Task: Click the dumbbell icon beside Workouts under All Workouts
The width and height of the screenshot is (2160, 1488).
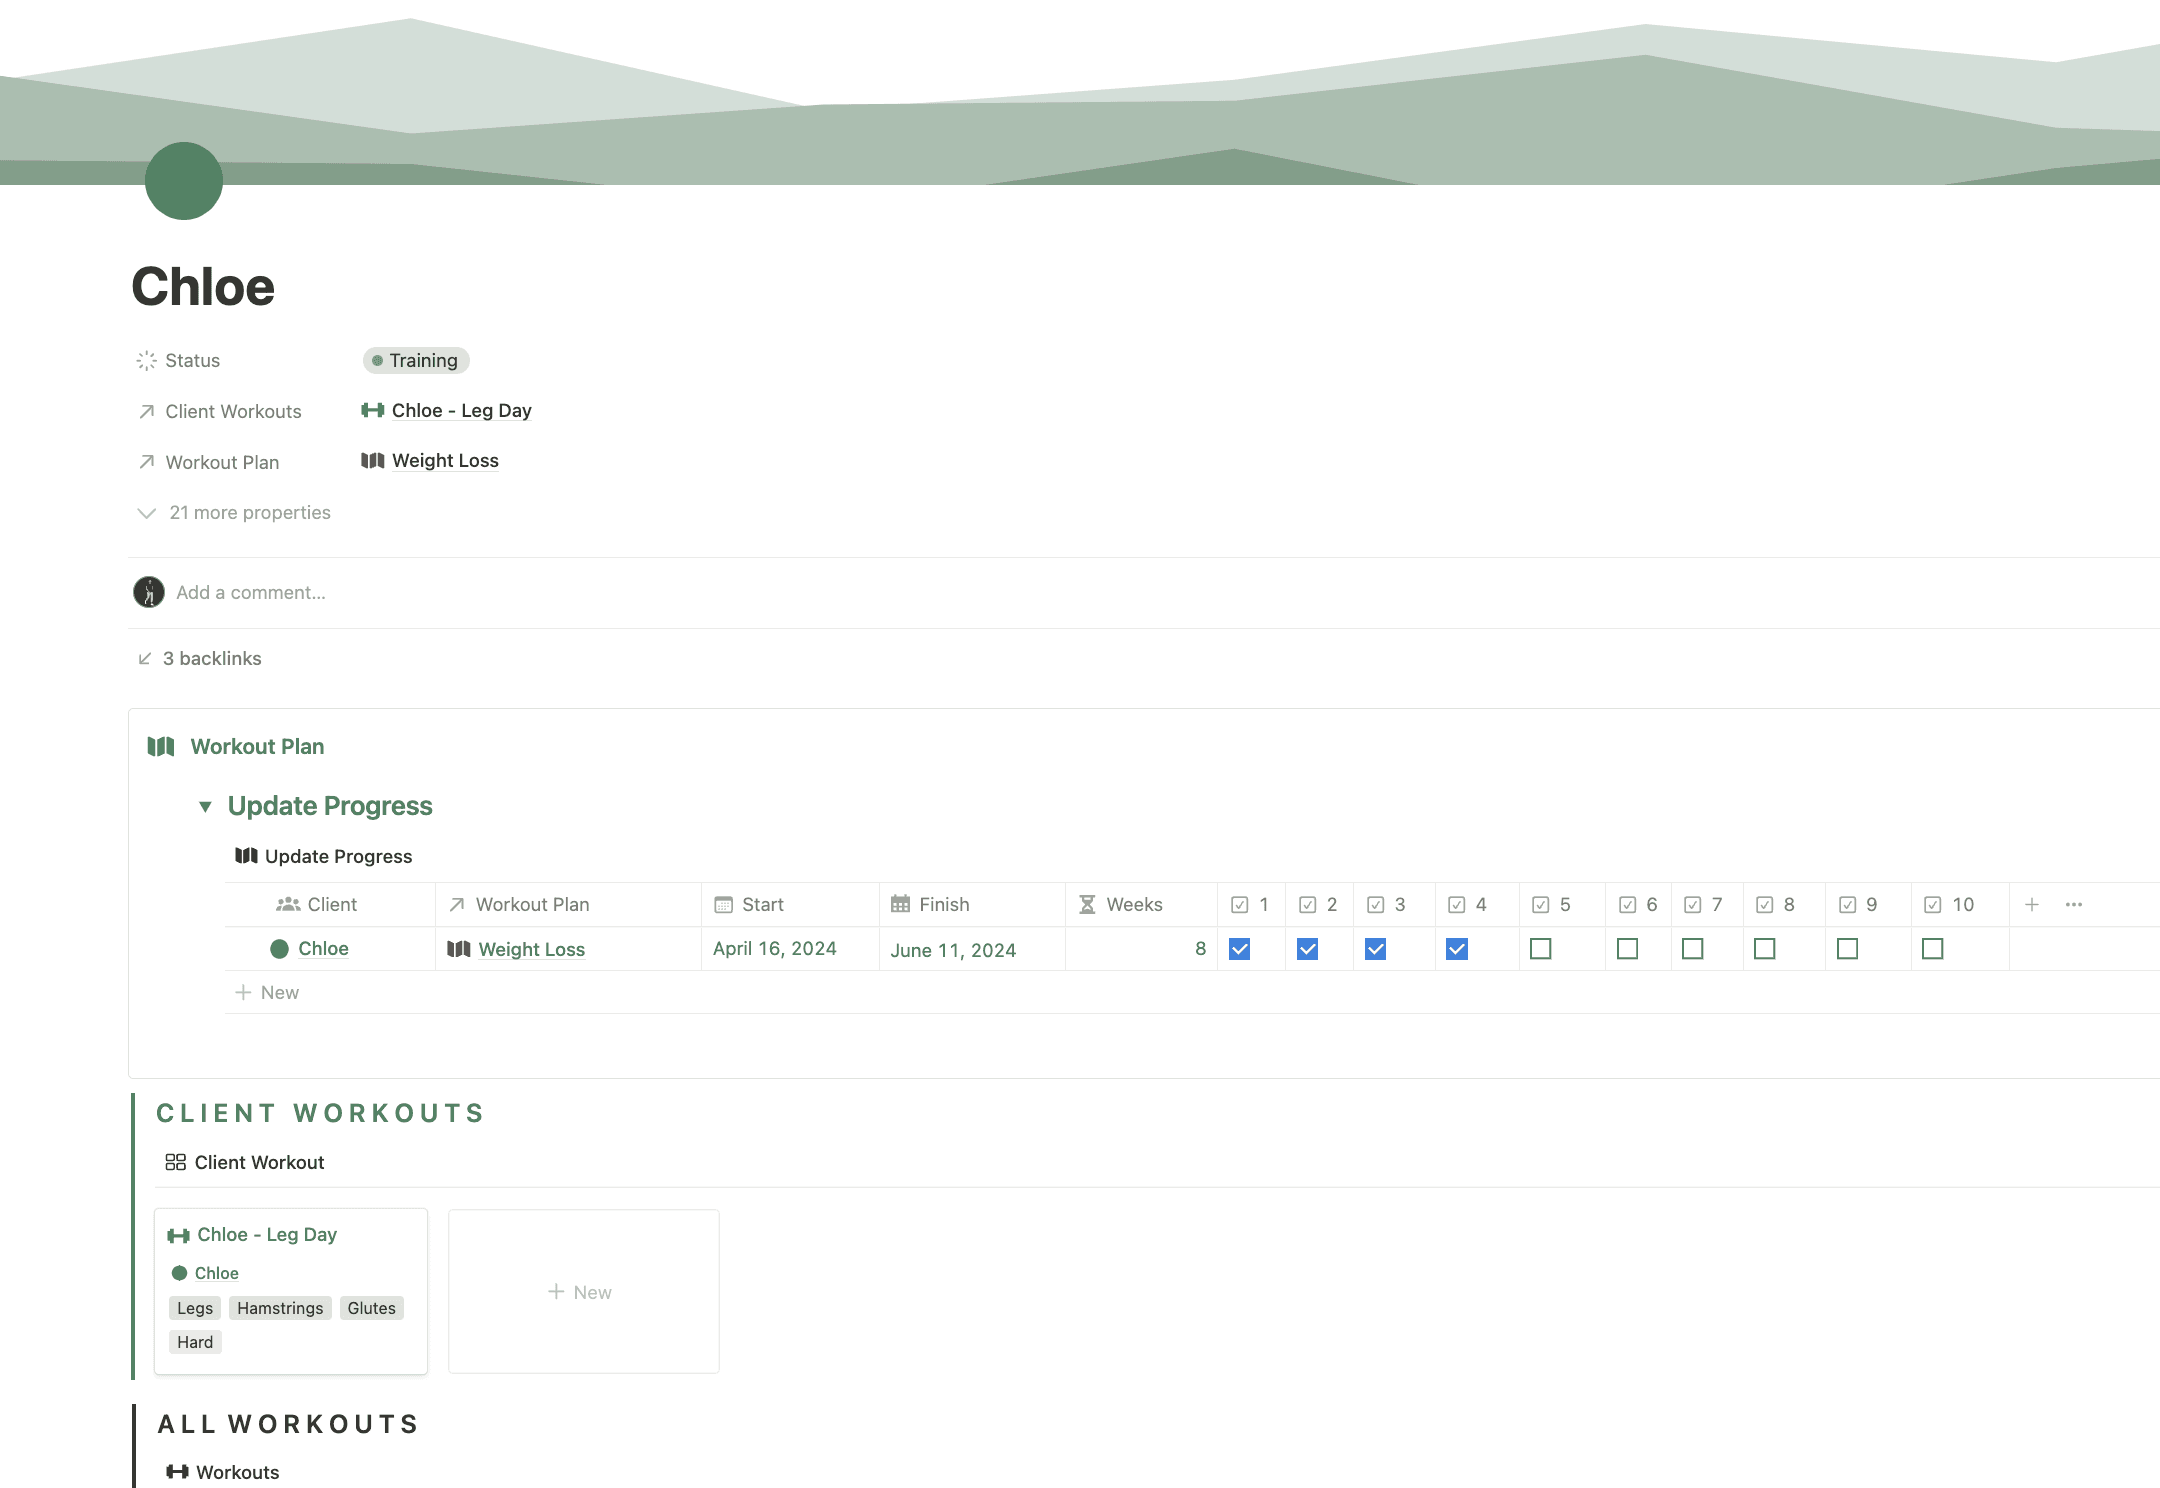Action: point(178,1472)
